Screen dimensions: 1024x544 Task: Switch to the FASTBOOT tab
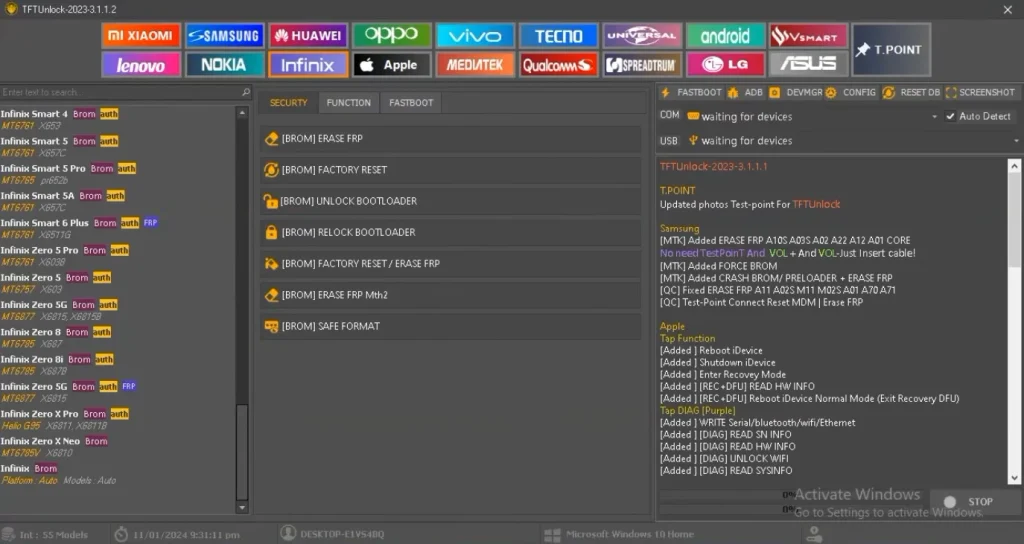[411, 103]
